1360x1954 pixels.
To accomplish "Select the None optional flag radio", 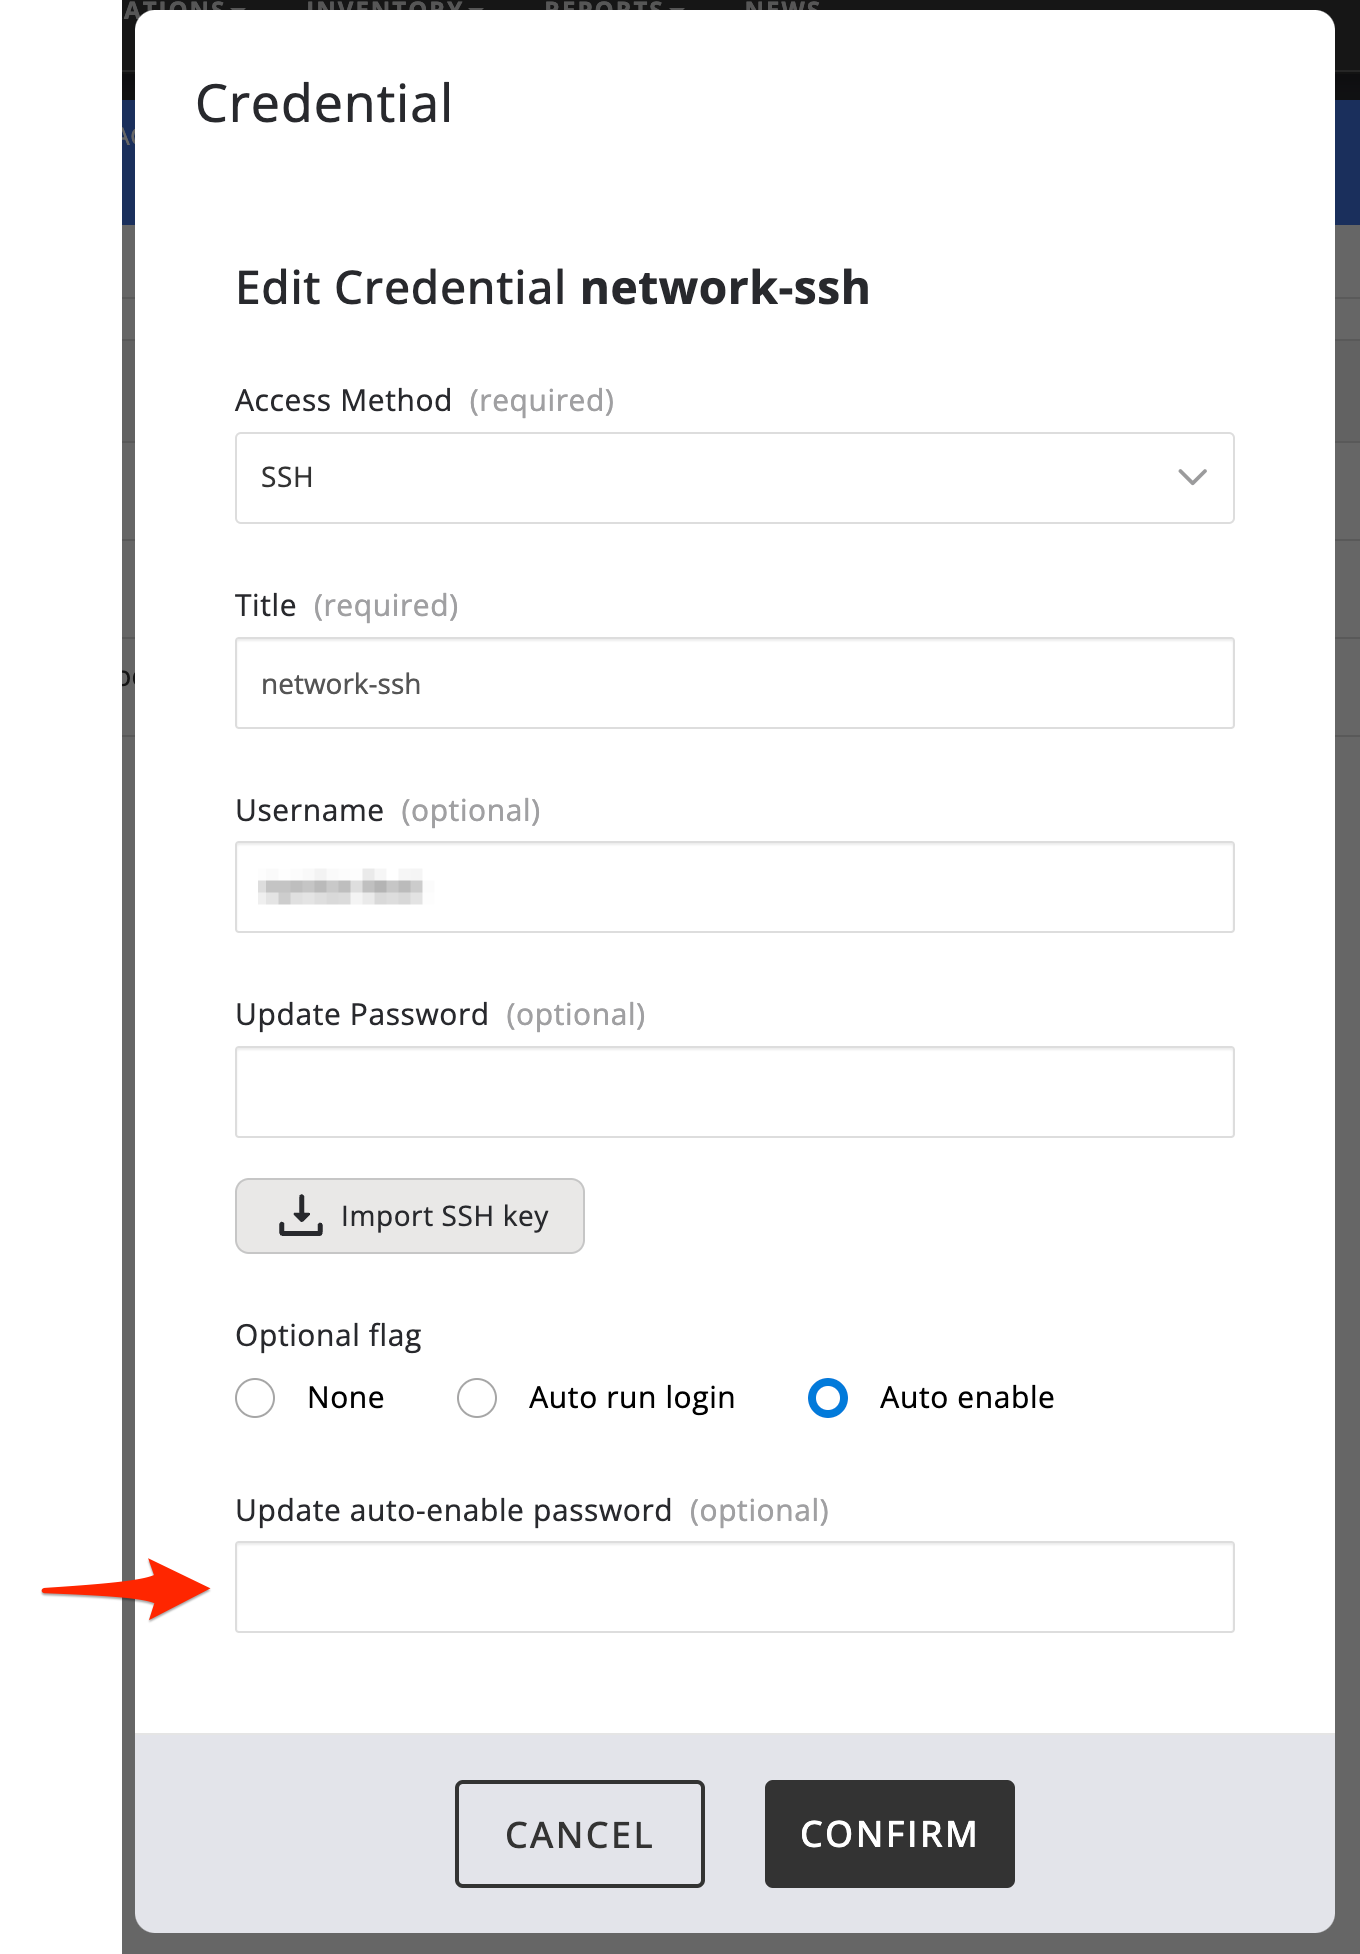I will click(255, 1398).
